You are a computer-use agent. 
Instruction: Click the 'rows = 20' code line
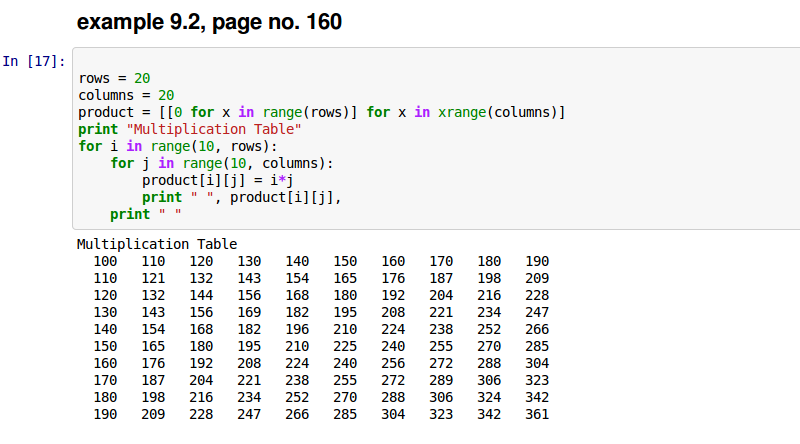[114, 78]
